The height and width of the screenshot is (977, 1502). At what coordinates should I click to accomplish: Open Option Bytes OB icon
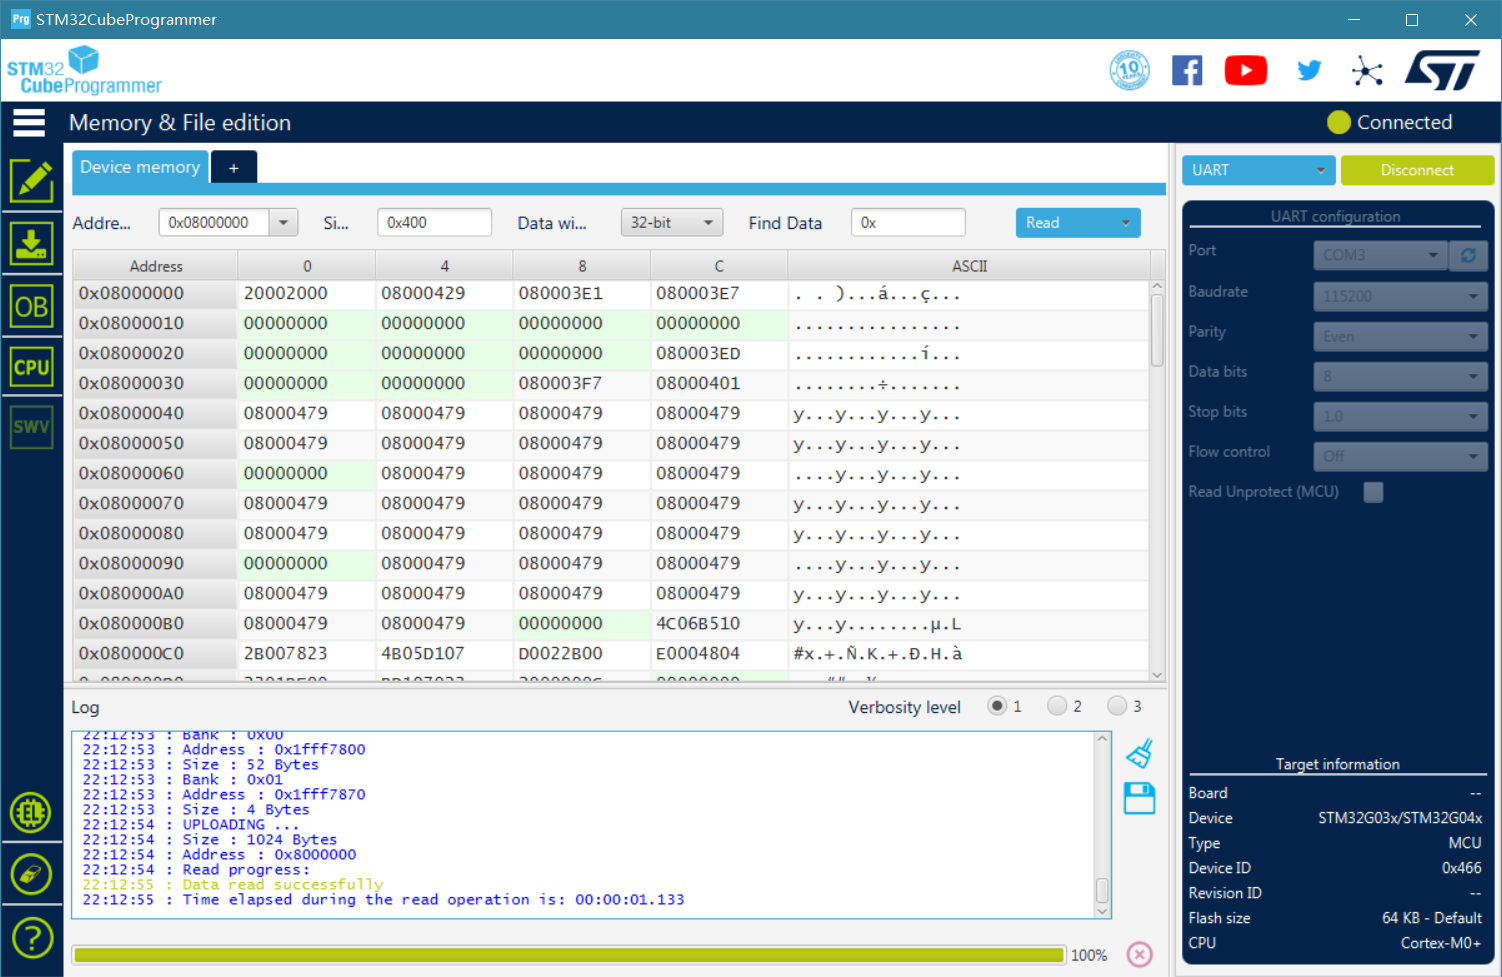pyautogui.click(x=32, y=307)
